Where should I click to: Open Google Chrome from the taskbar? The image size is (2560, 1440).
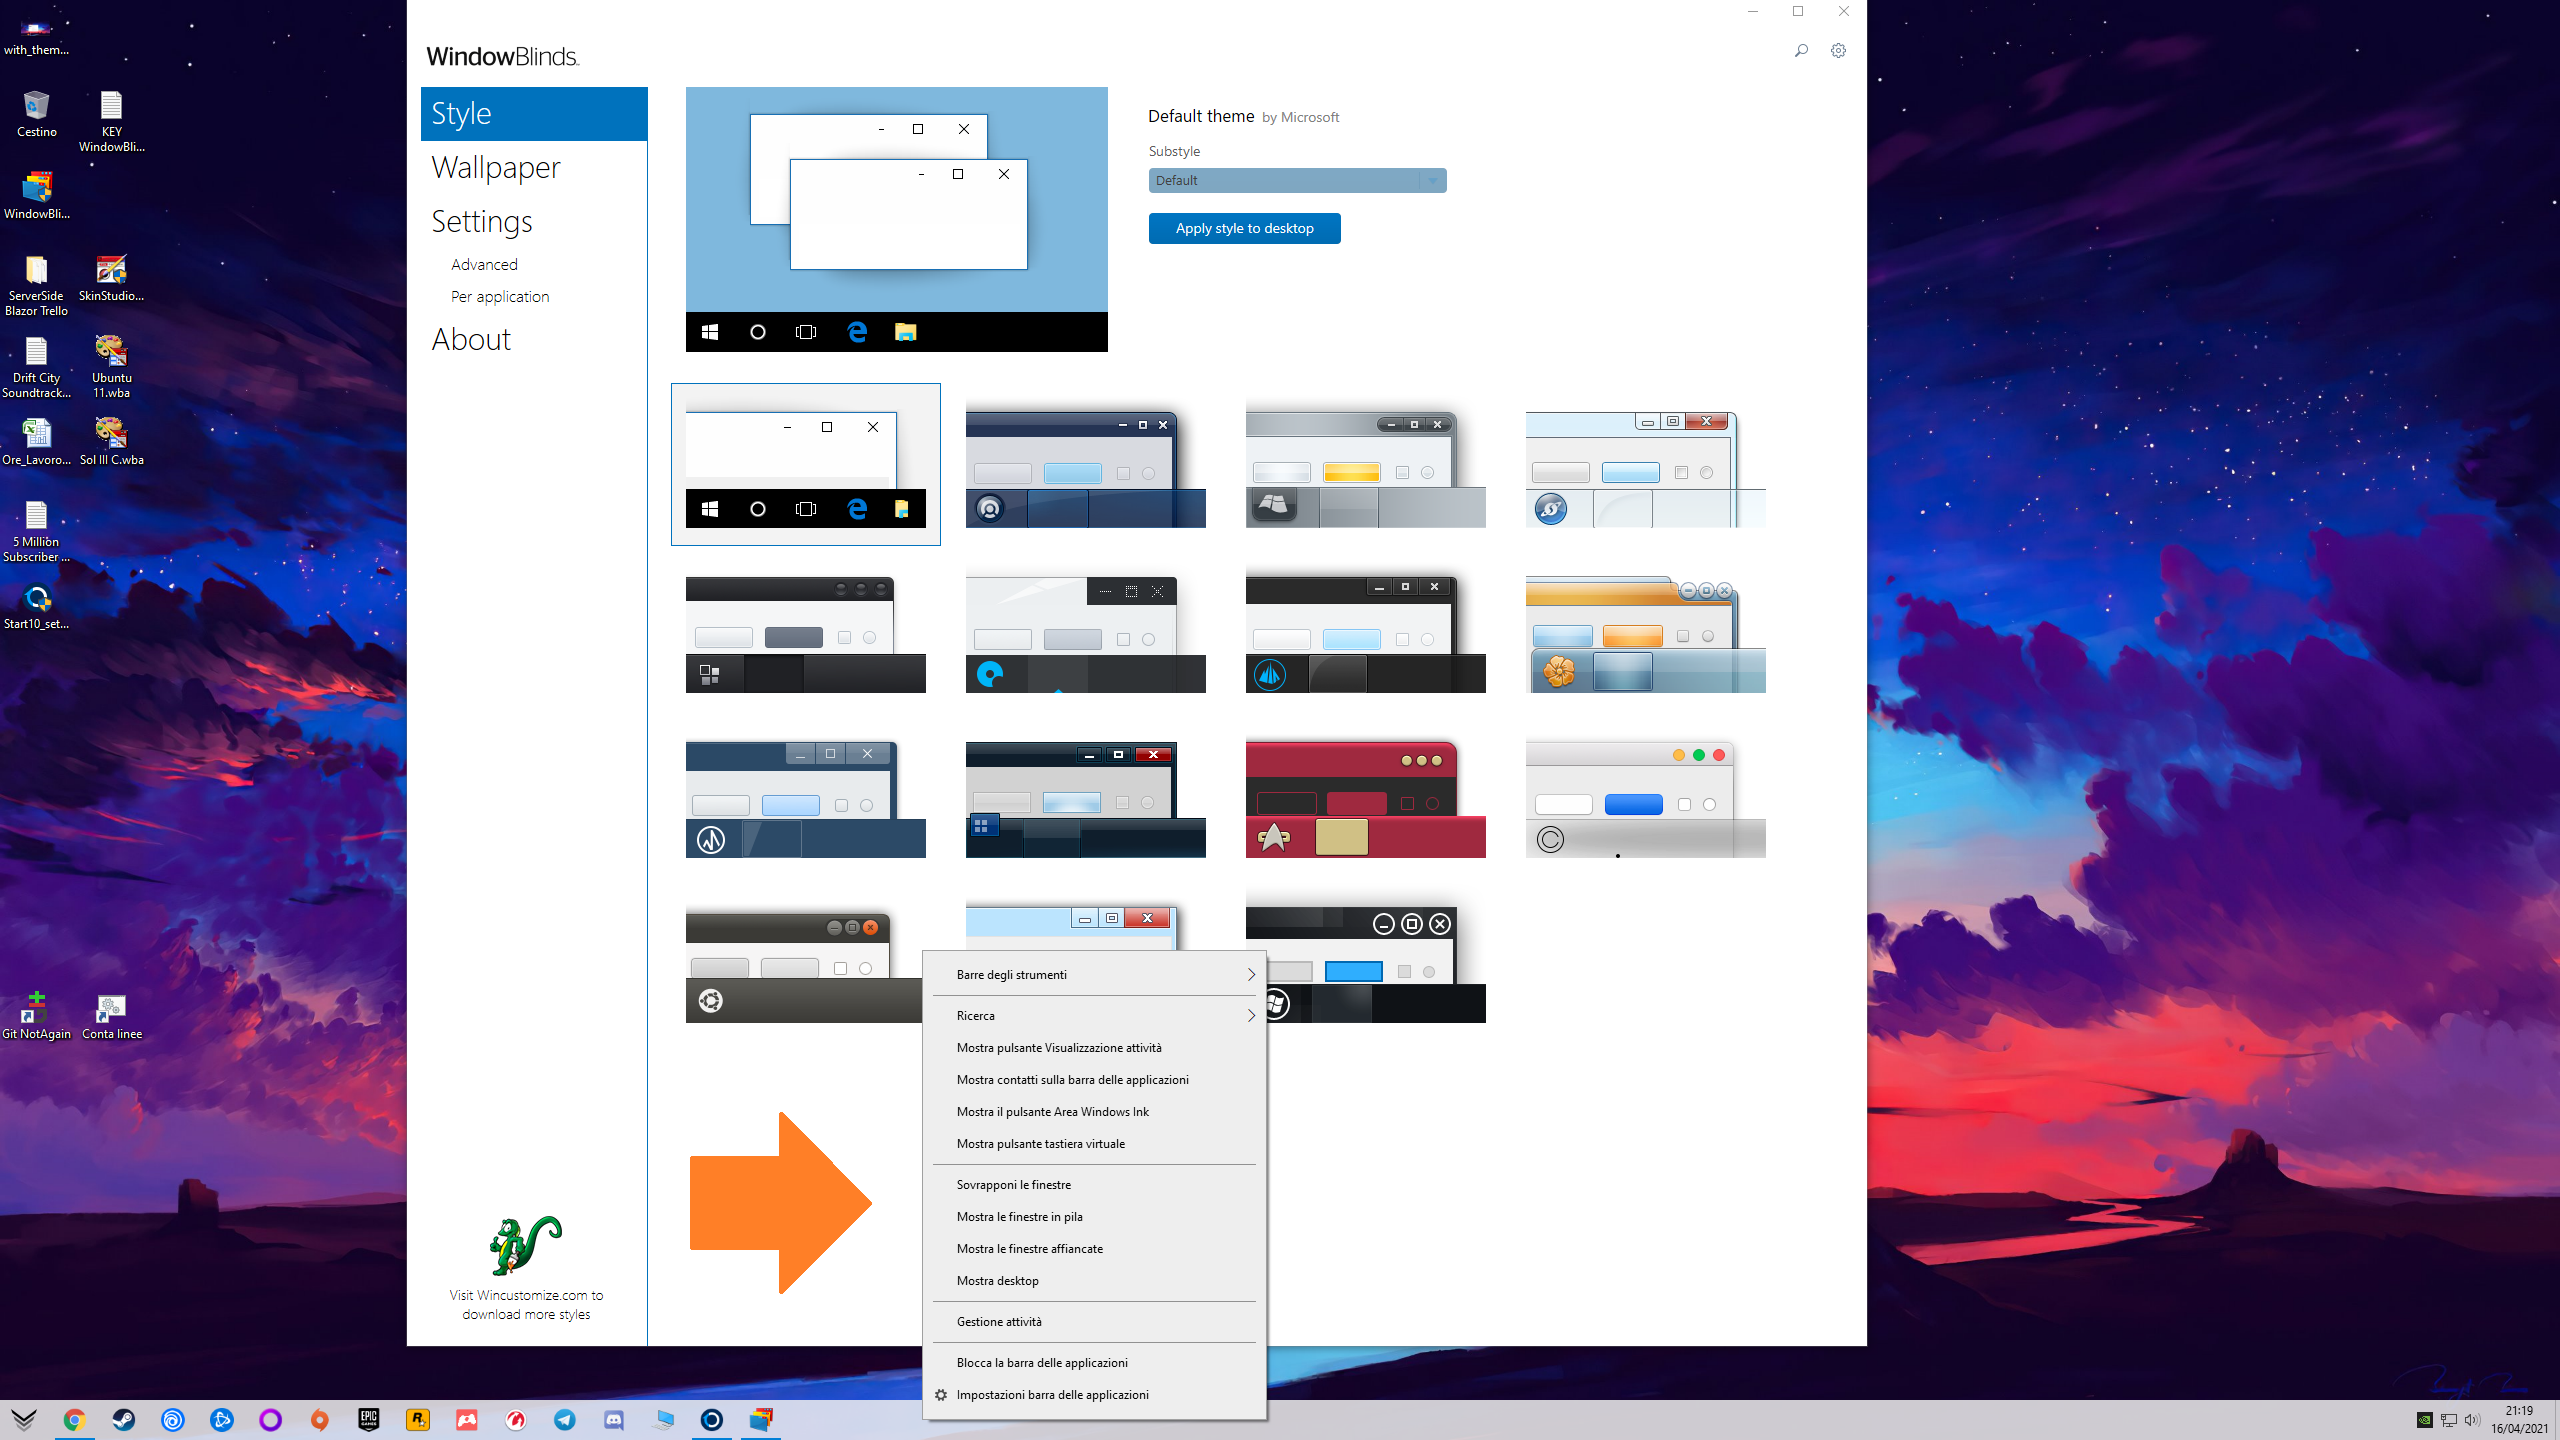pyautogui.click(x=74, y=1419)
